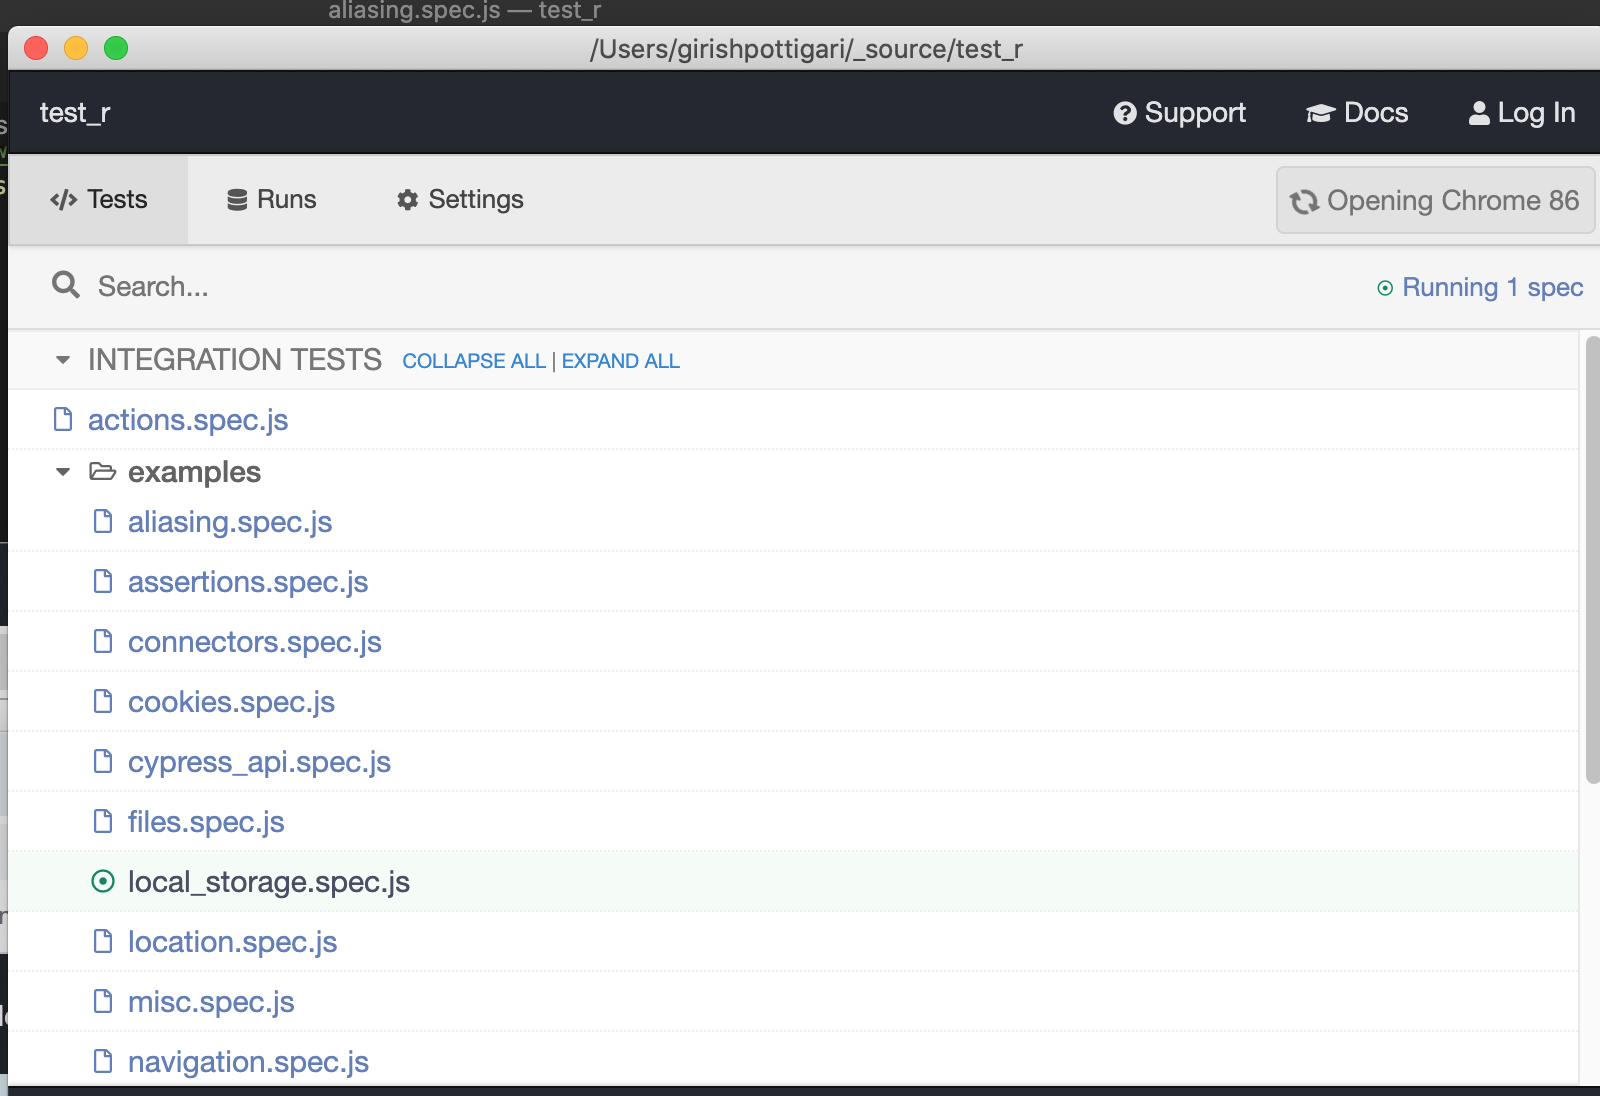
Task: Click the file icon next to aliasing.spec.js
Action: [103, 521]
